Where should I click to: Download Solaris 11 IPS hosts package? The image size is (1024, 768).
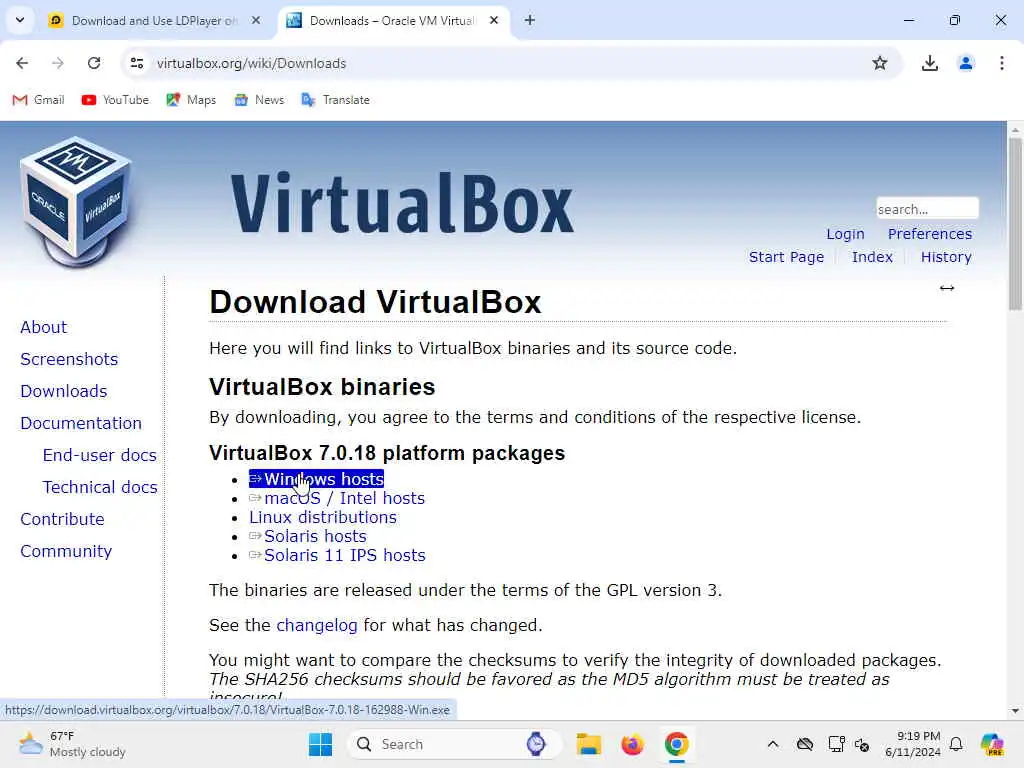click(337, 555)
